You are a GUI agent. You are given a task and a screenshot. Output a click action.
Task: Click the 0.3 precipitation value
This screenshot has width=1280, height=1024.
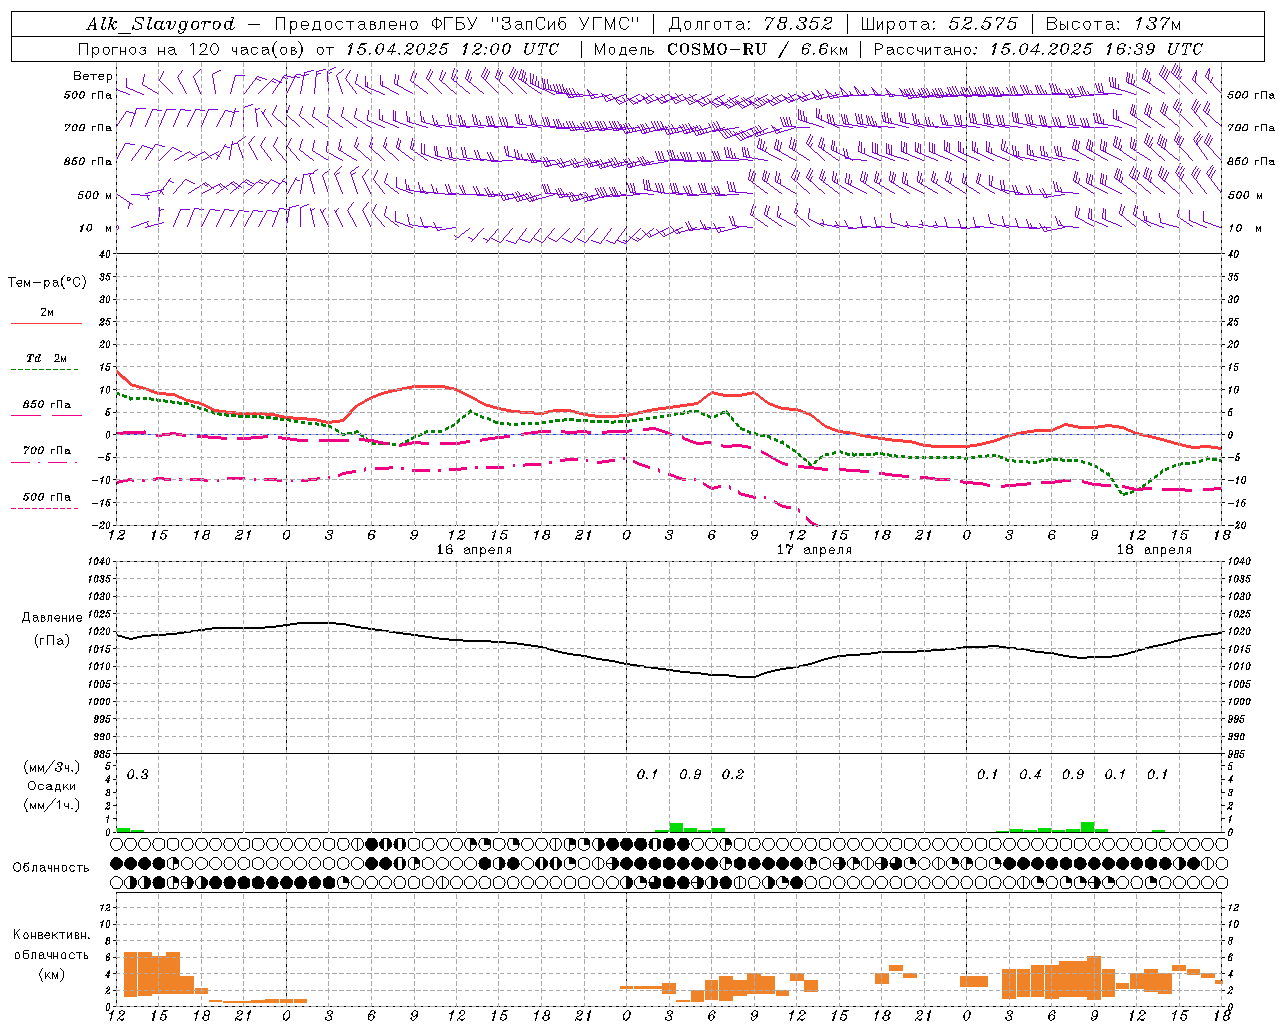click(x=137, y=774)
